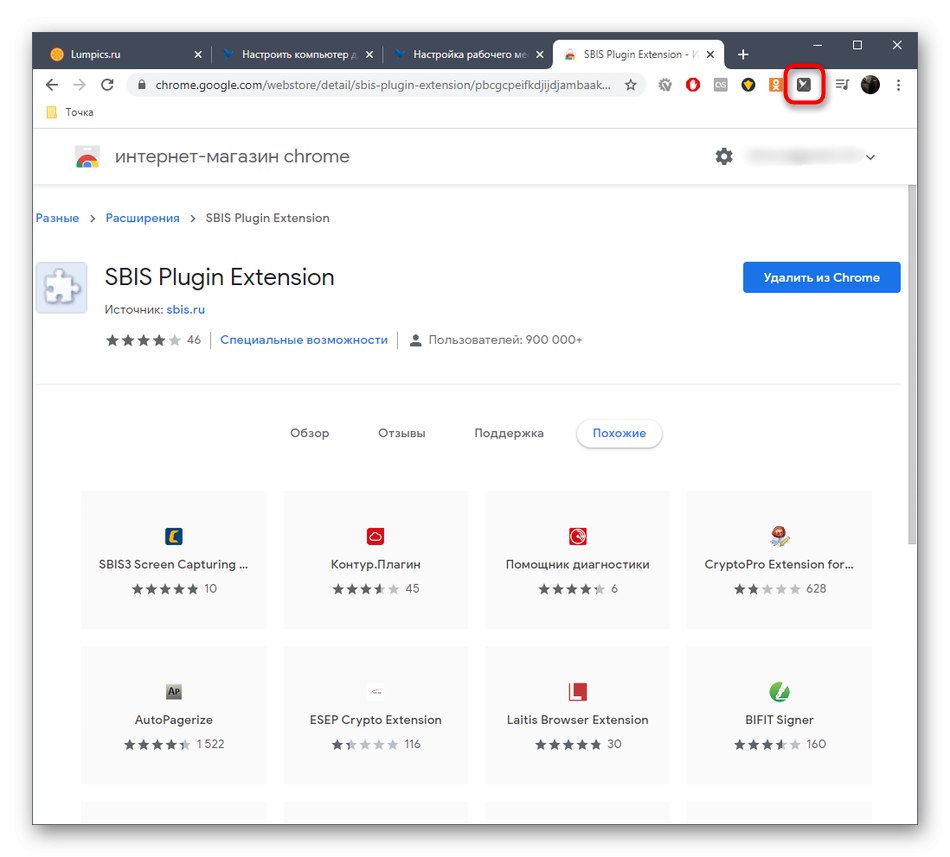Open the gray extension icon before the yellow shield
Viewport: 950px width, 857px height.
click(x=720, y=85)
